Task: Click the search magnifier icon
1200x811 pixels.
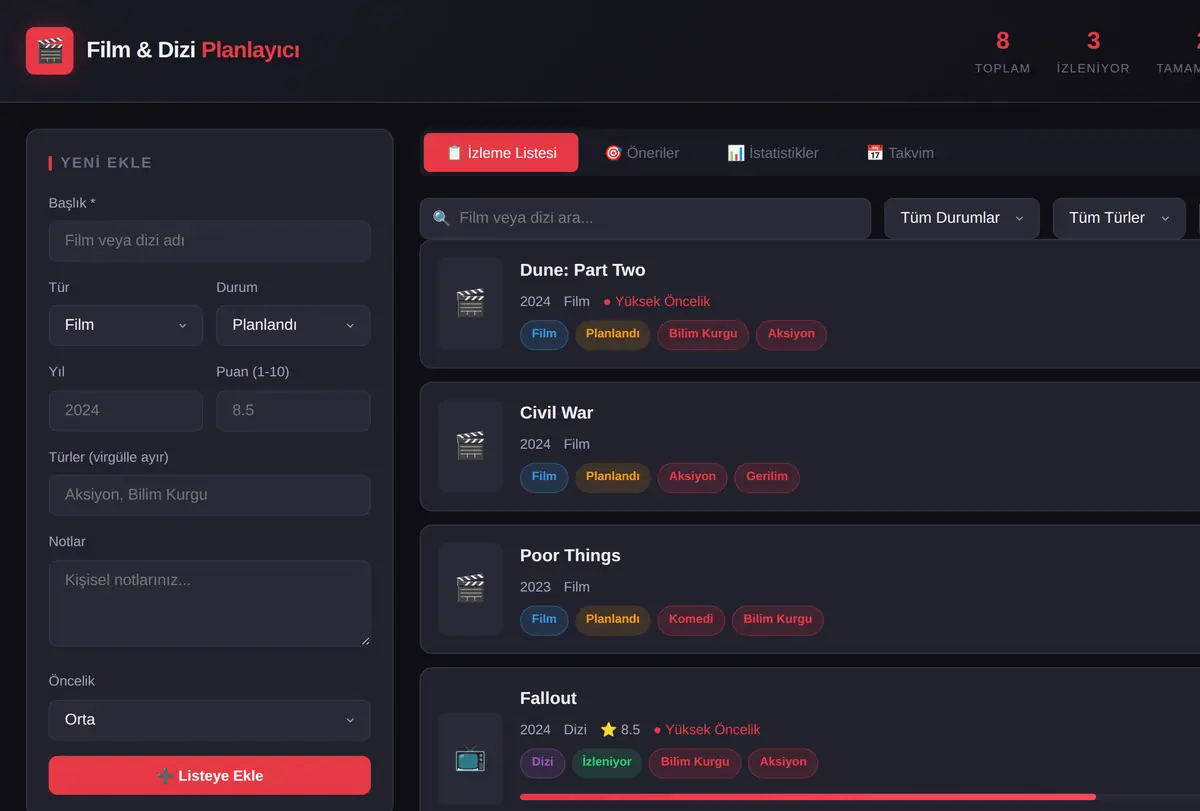Action: click(x=441, y=218)
